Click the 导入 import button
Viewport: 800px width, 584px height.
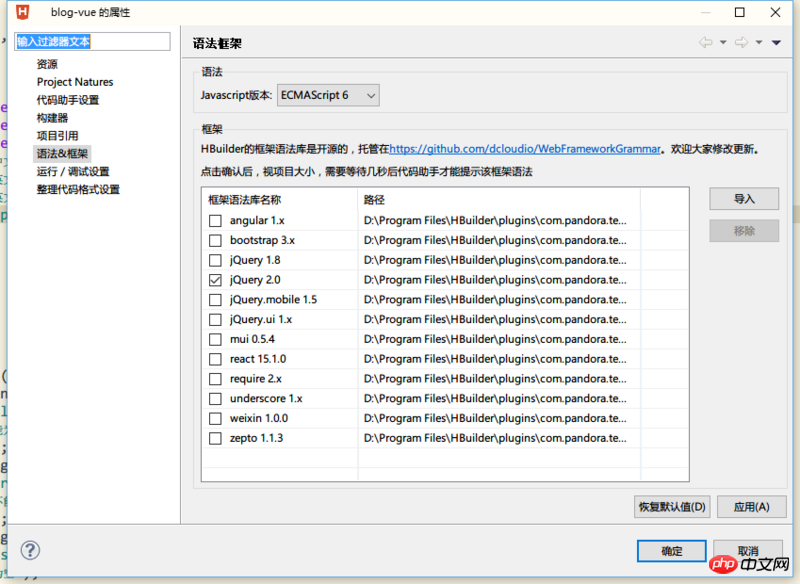click(744, 199)
